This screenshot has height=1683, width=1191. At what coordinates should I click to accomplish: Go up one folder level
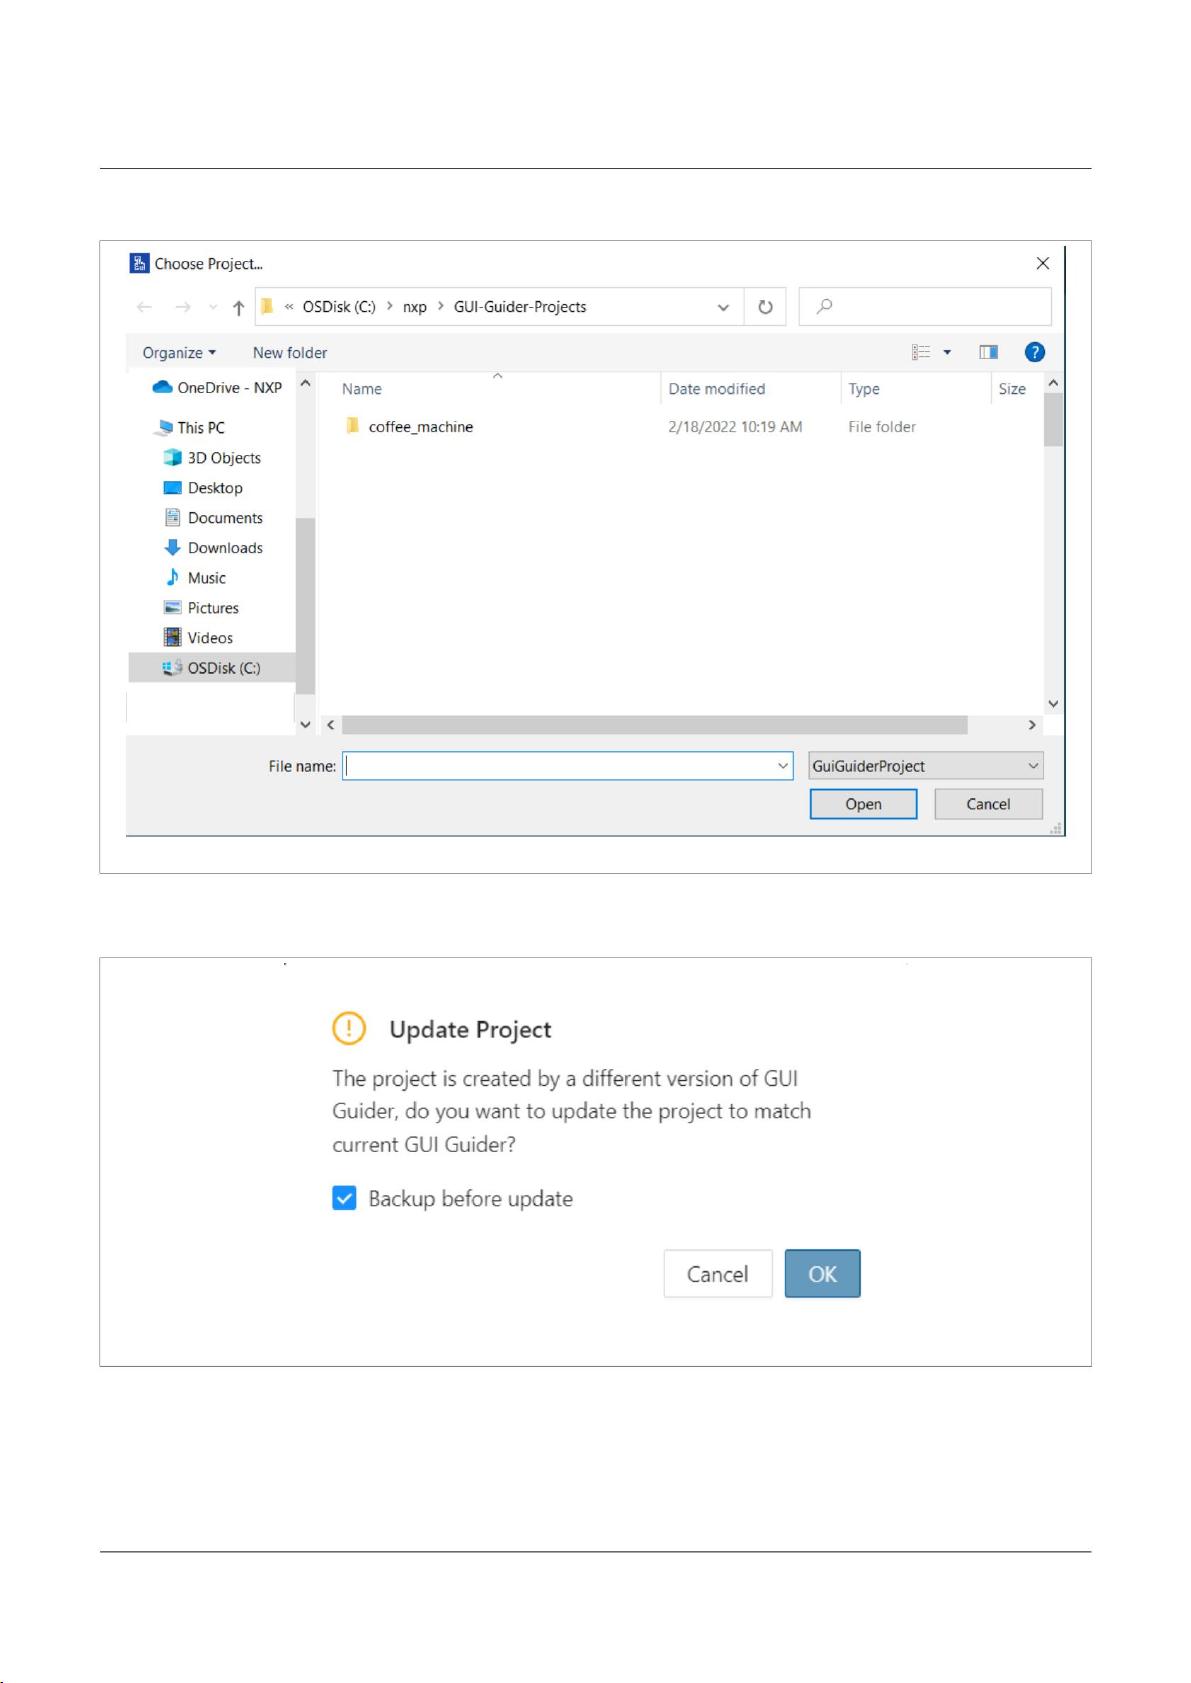(x=238, y=307)
